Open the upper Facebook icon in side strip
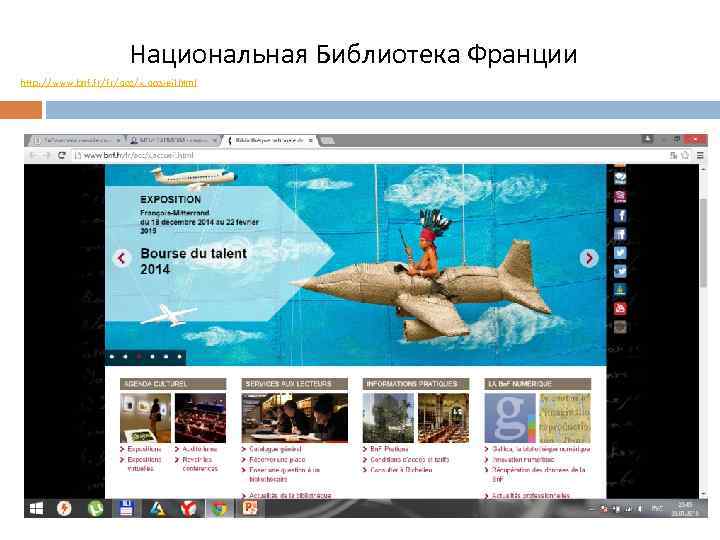 (620, 215)
